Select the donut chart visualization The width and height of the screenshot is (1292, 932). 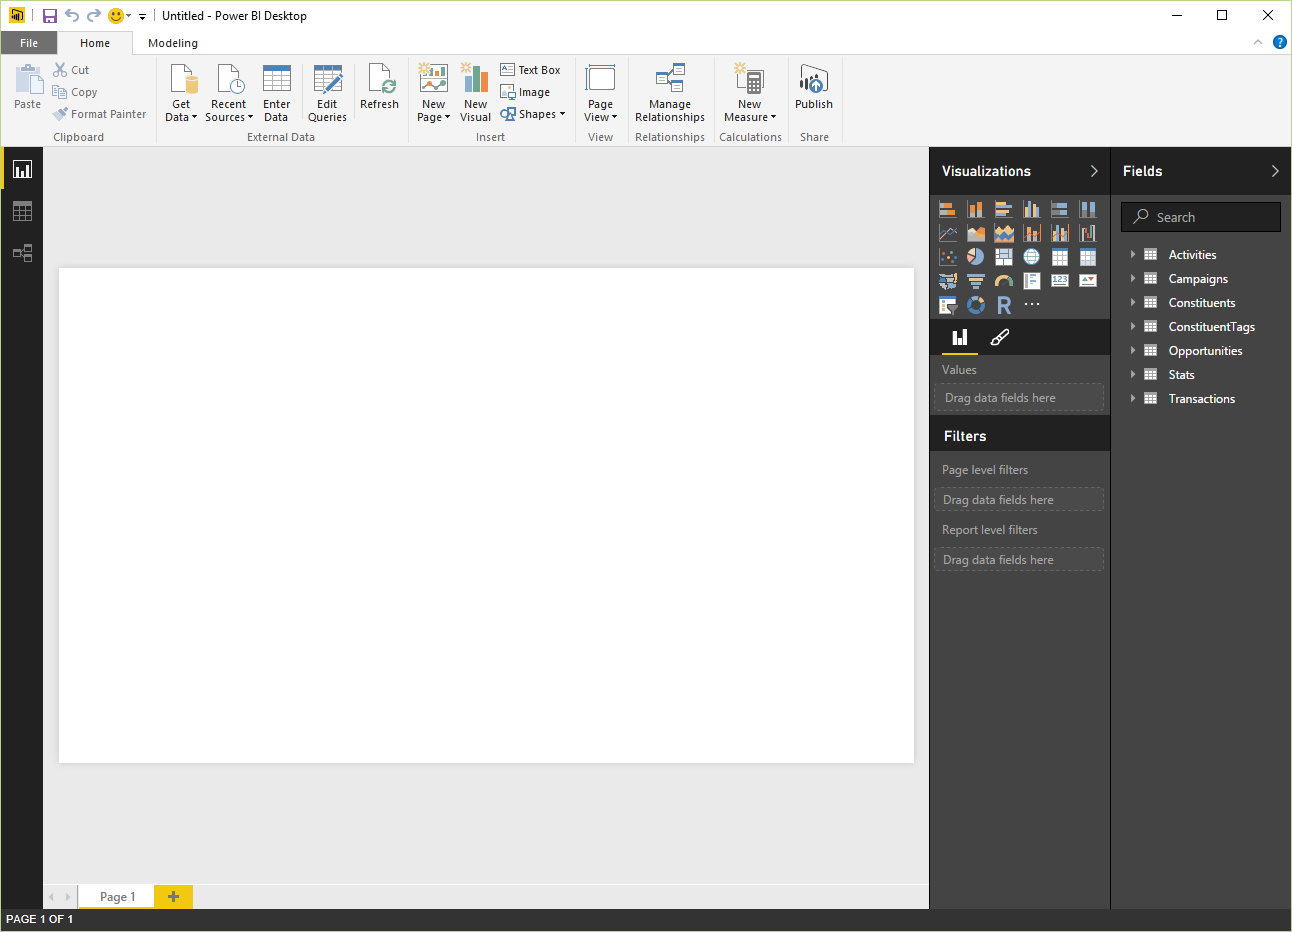pos(976,305)
